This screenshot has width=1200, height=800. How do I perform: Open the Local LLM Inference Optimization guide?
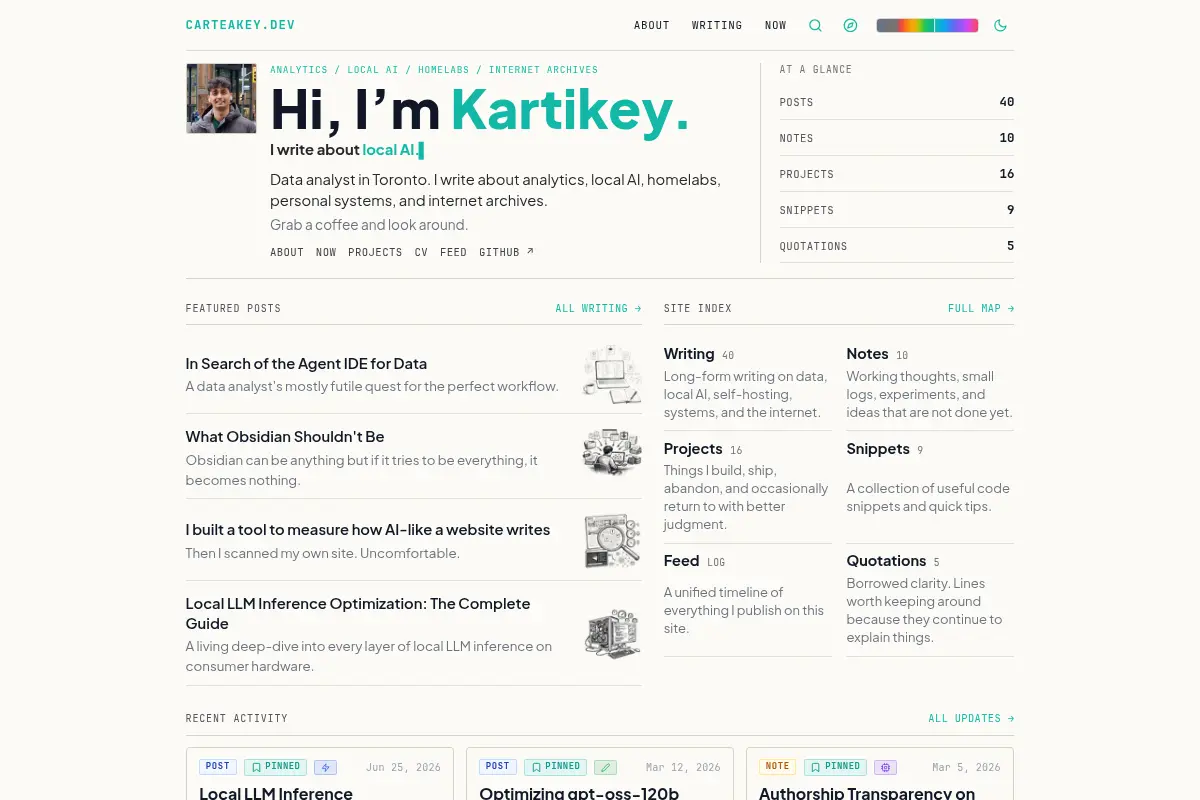(x=358, y=613)
